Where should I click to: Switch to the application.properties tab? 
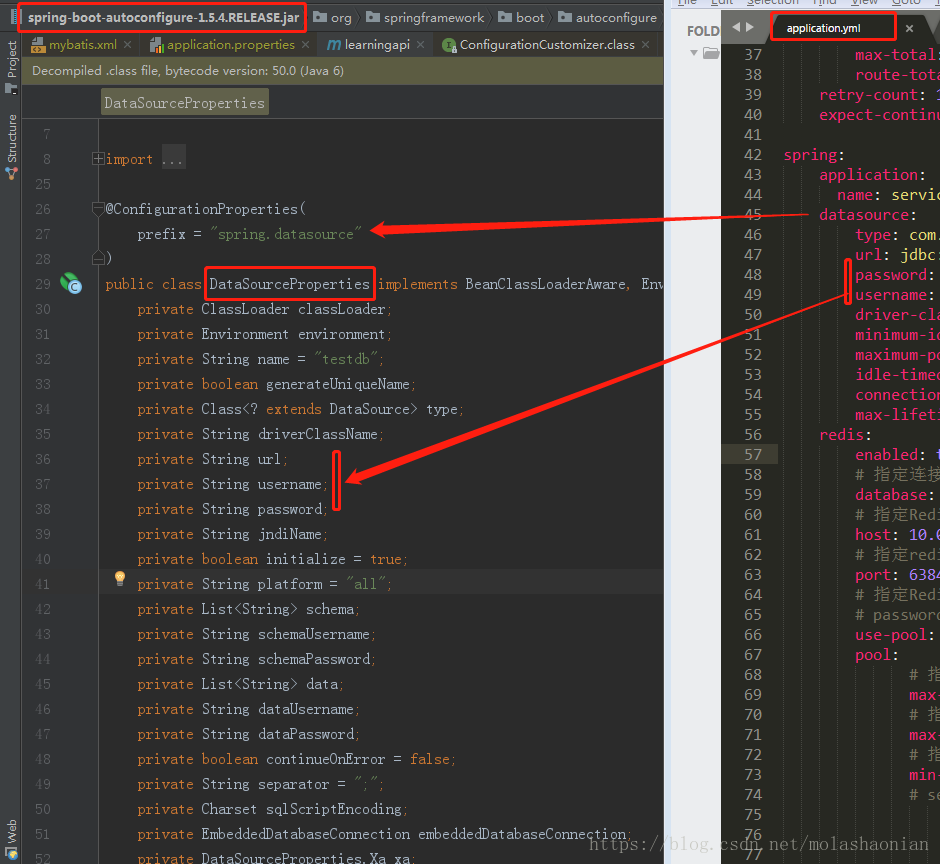click(231, 45)
